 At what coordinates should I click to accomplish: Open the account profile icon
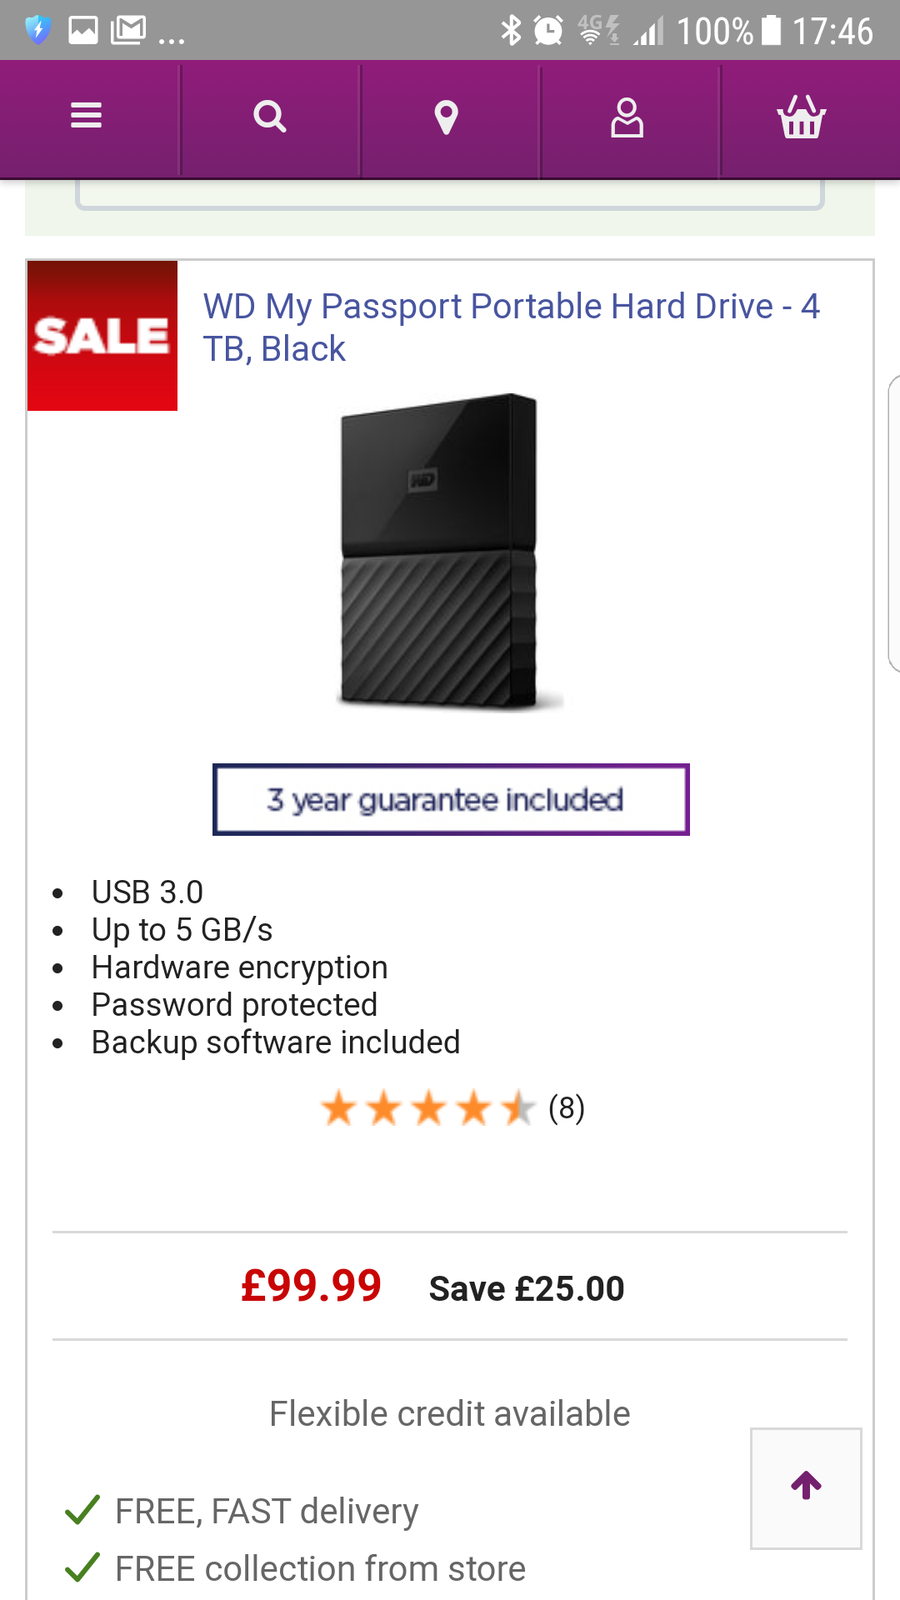pyautogui.click(x=627, y=117)
